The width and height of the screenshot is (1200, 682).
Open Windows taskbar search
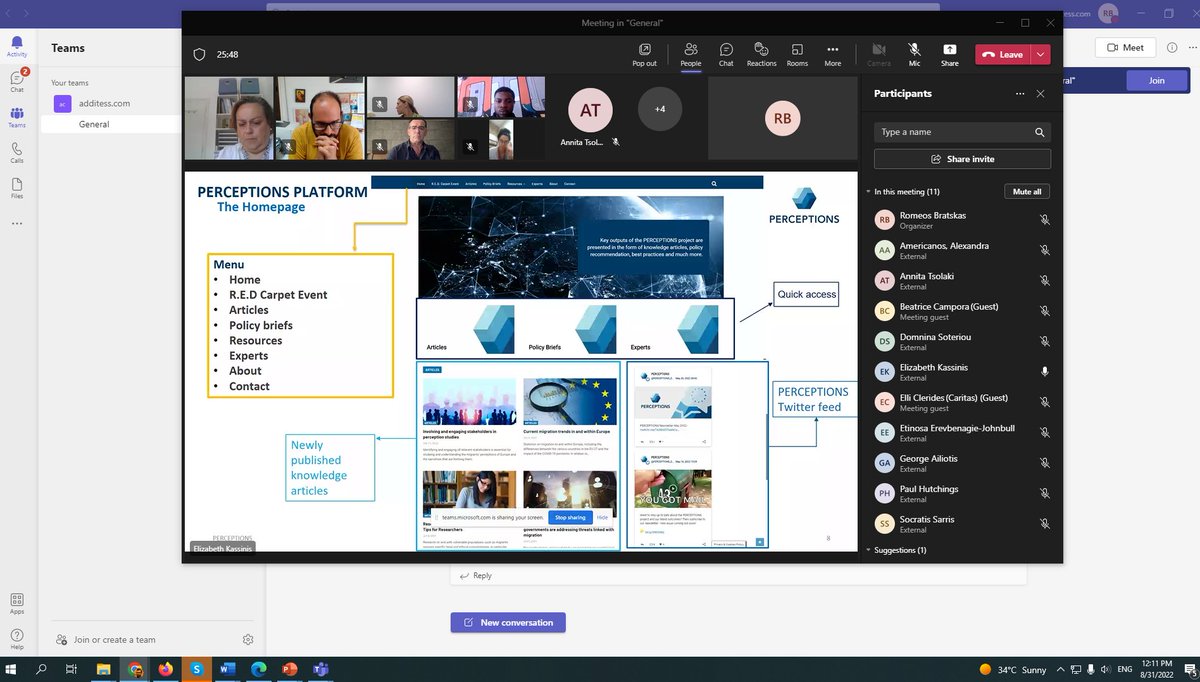click(x=42, y=669)
